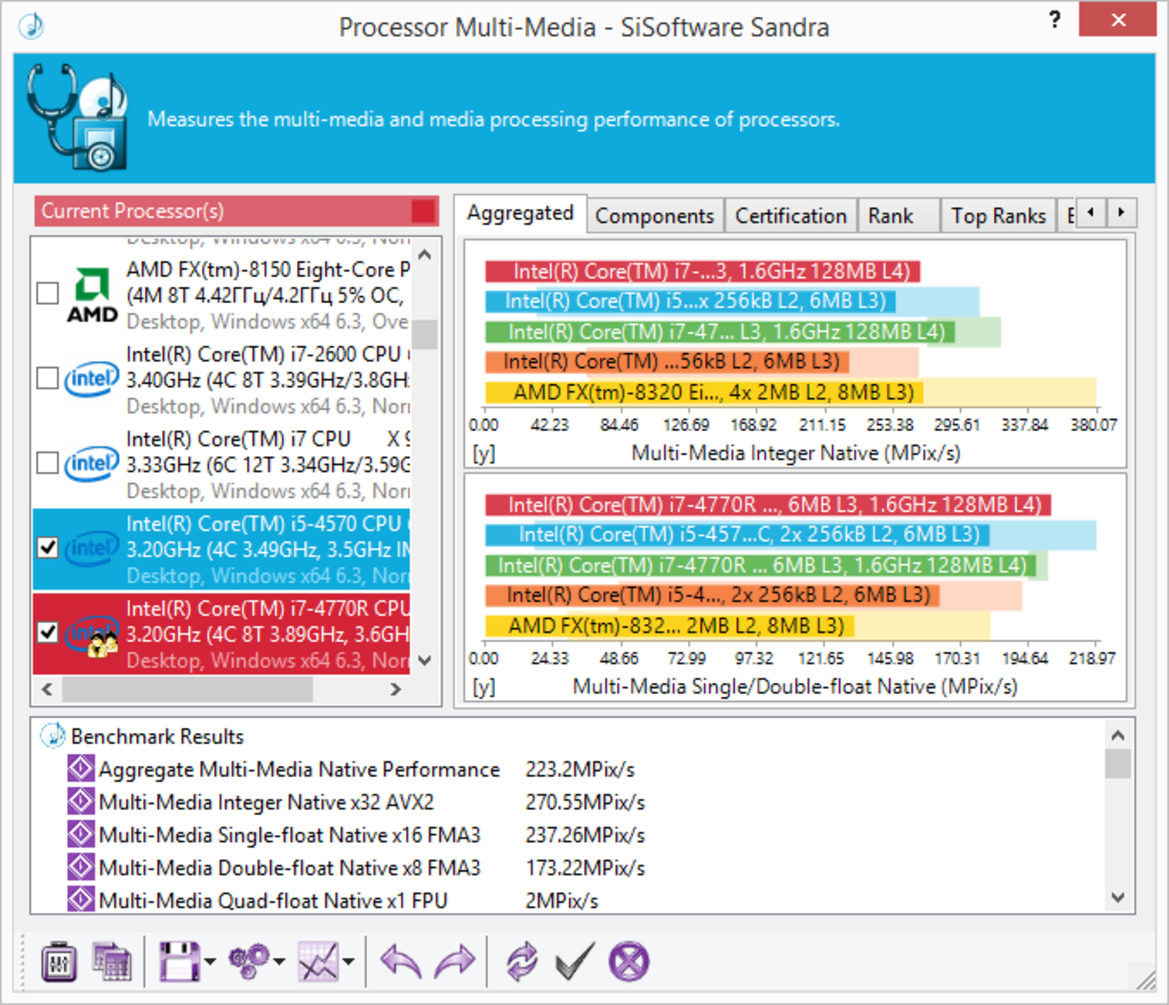Click the red swatch in Current Processor(s) header
Viewport: 1169px width, 1005px height.
click(x=423, y=211)
